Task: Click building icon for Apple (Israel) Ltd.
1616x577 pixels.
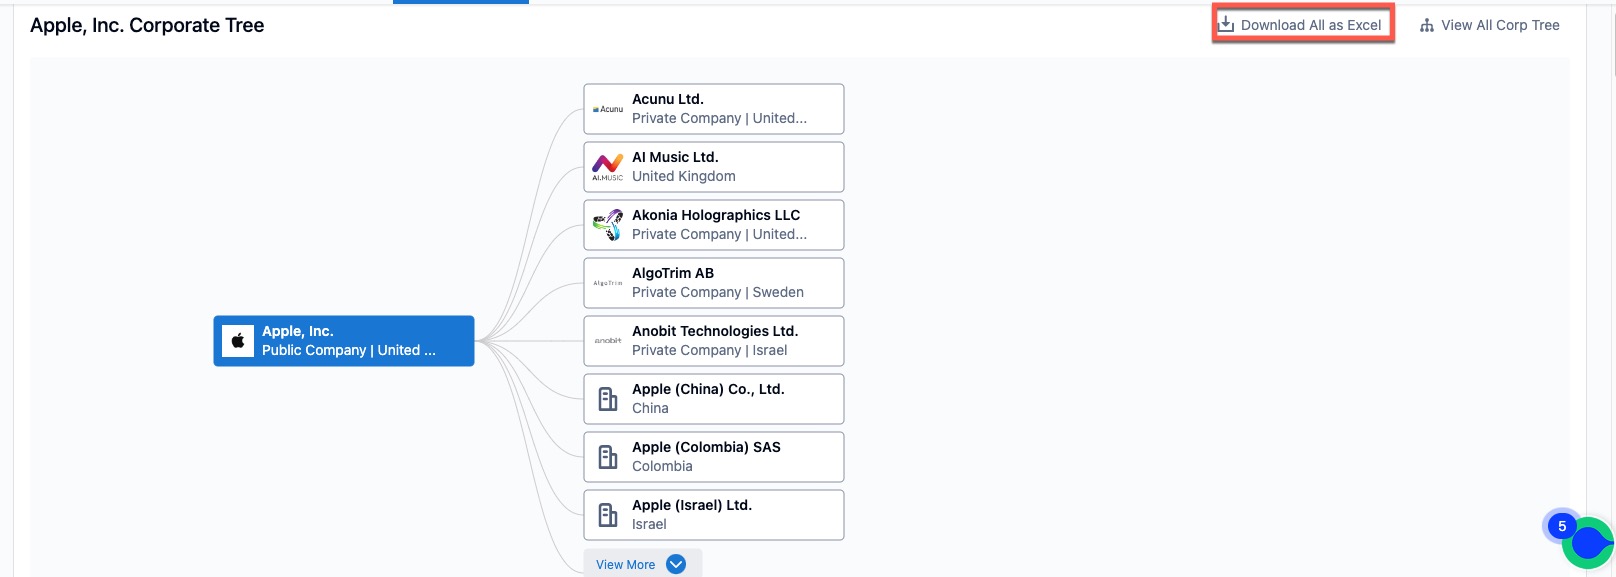Action: coord(607,515)
